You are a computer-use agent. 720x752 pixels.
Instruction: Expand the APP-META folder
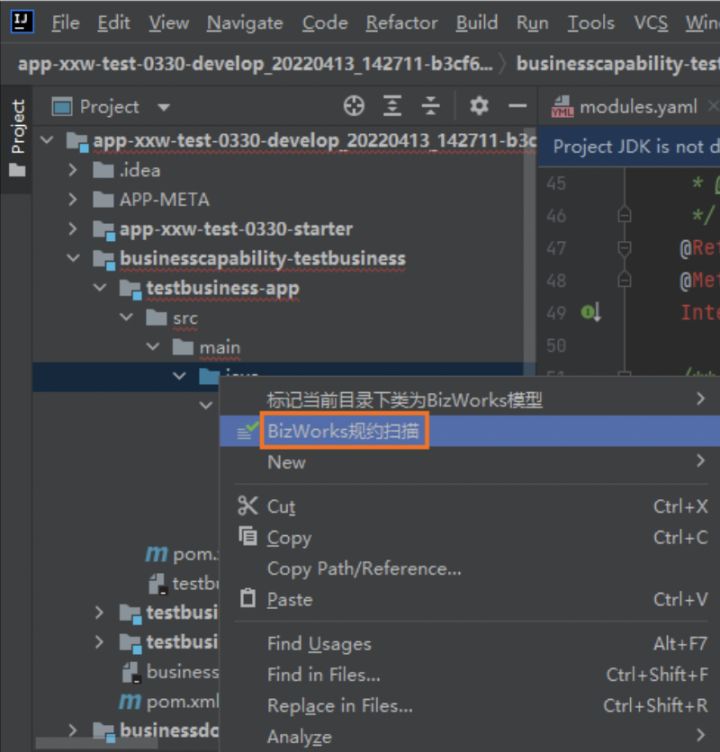(x=73, y=199)
